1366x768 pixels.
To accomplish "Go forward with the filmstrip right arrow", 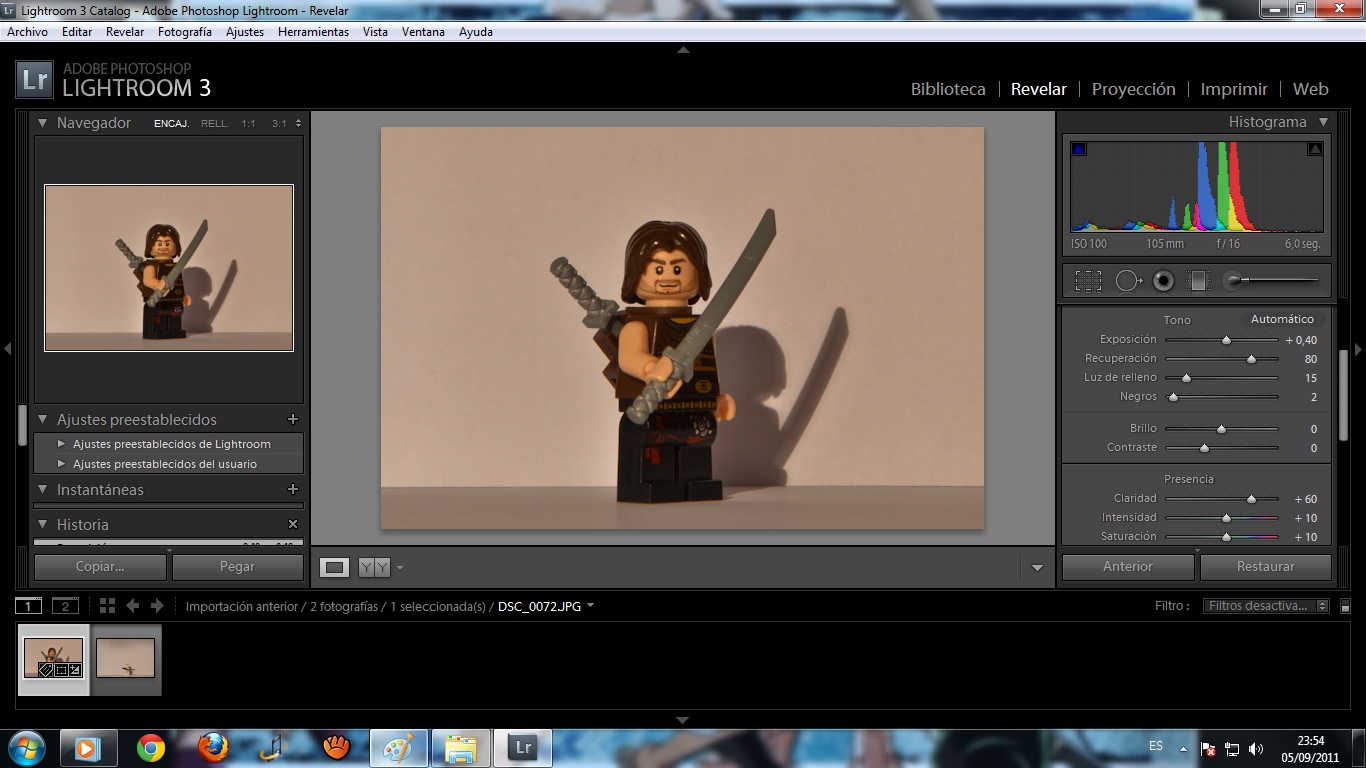I will [x=157, y=606].
